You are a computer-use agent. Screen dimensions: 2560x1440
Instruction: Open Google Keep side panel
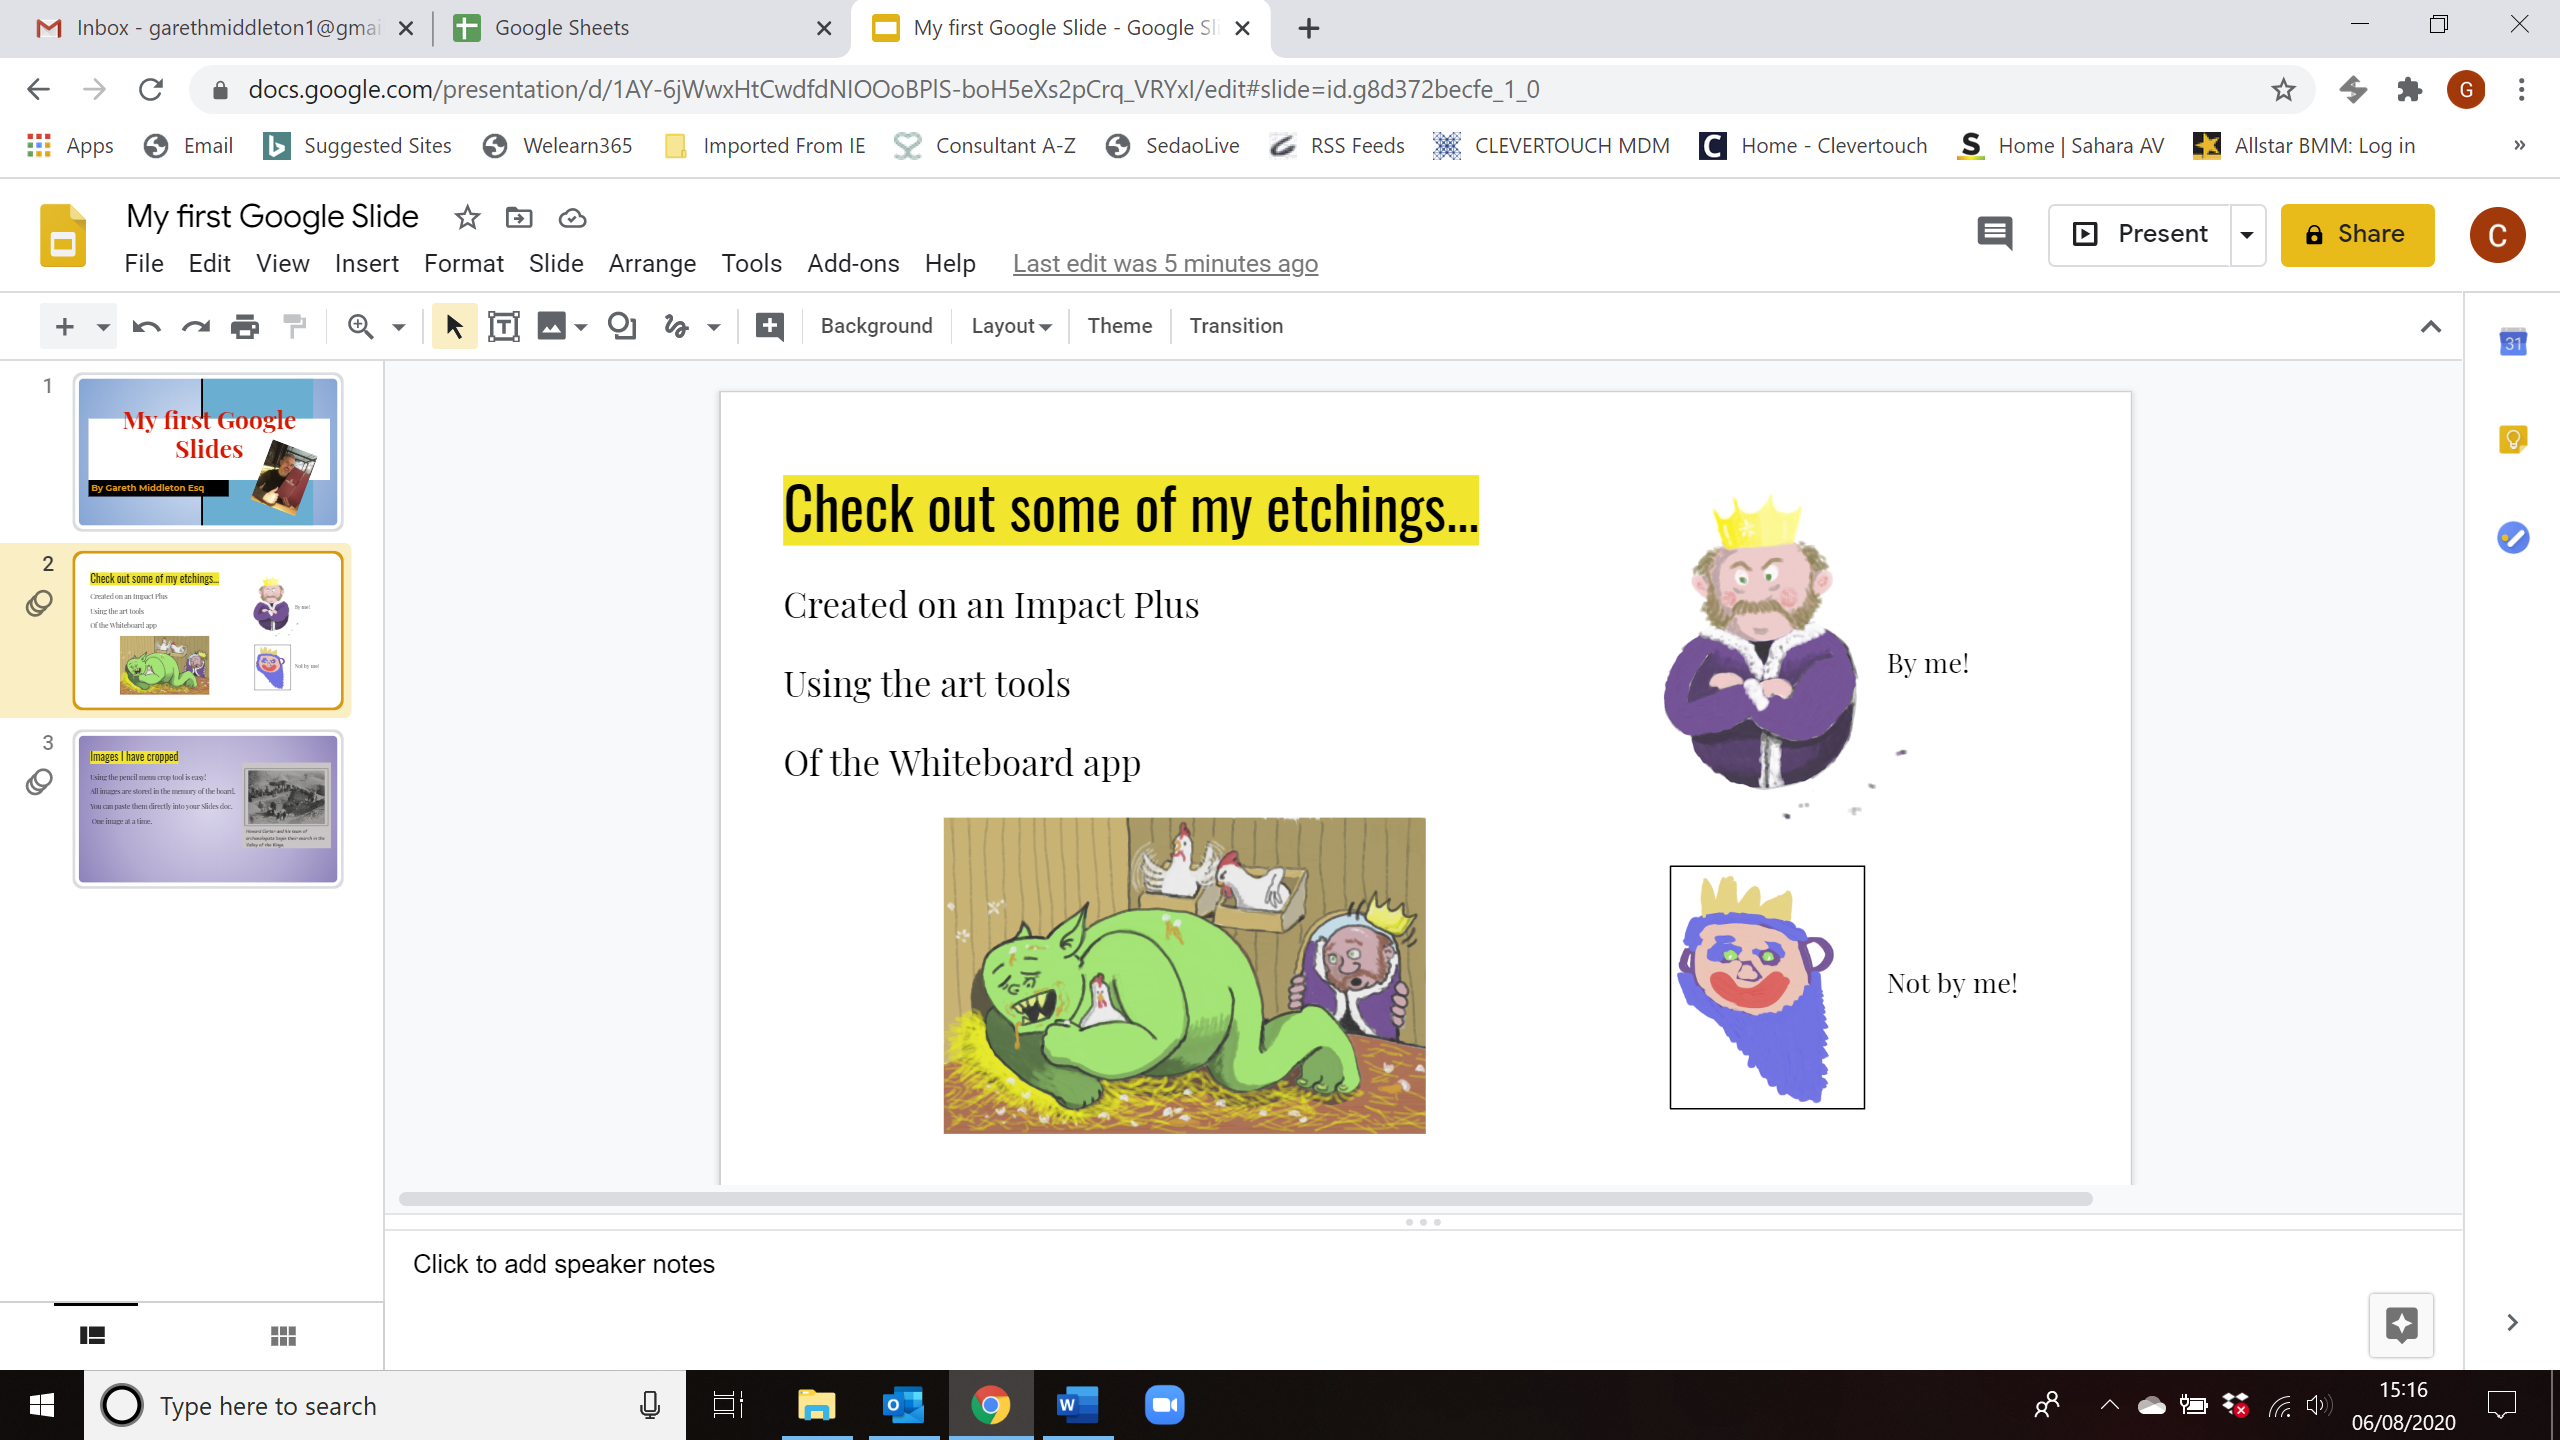(x=2513, y=439)
